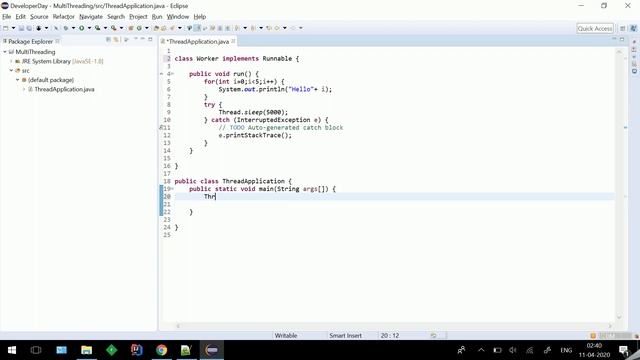Screen dimensions: 640x360
Task: Select the src folder
Action: (25, 71)
